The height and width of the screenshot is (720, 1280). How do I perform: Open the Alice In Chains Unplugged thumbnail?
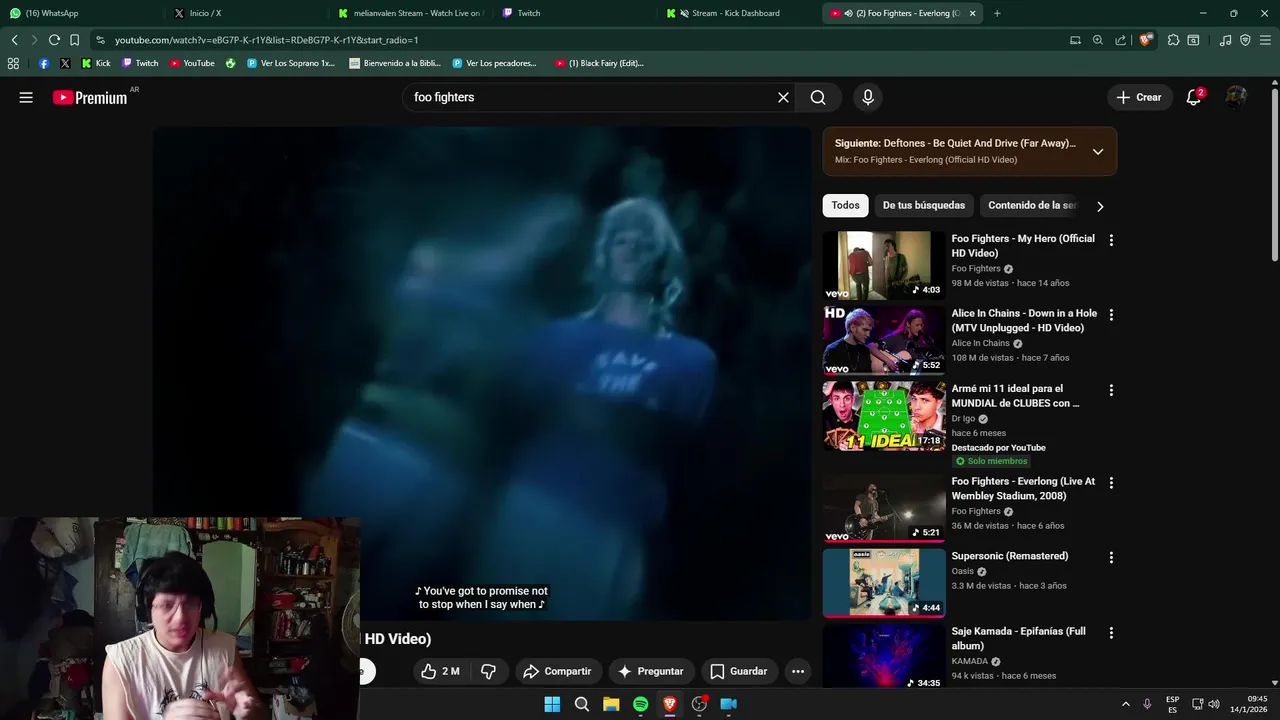pos(884,340)
